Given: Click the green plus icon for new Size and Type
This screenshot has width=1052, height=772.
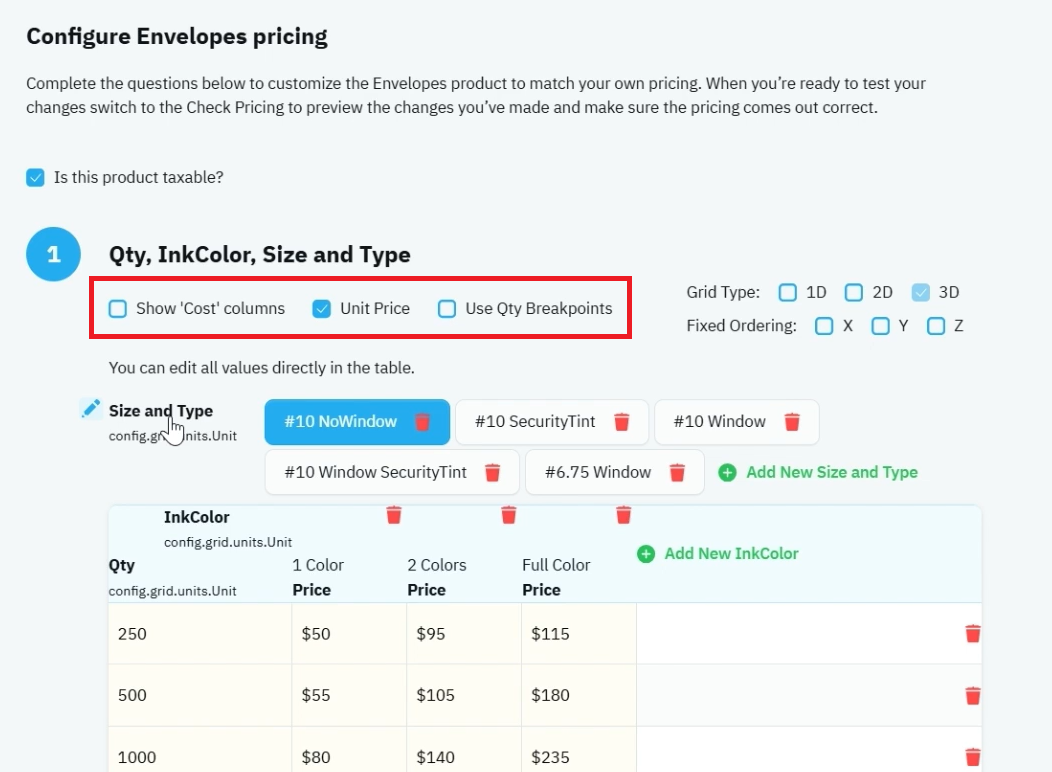Looking at the screenshot, I should coord(727,473).
